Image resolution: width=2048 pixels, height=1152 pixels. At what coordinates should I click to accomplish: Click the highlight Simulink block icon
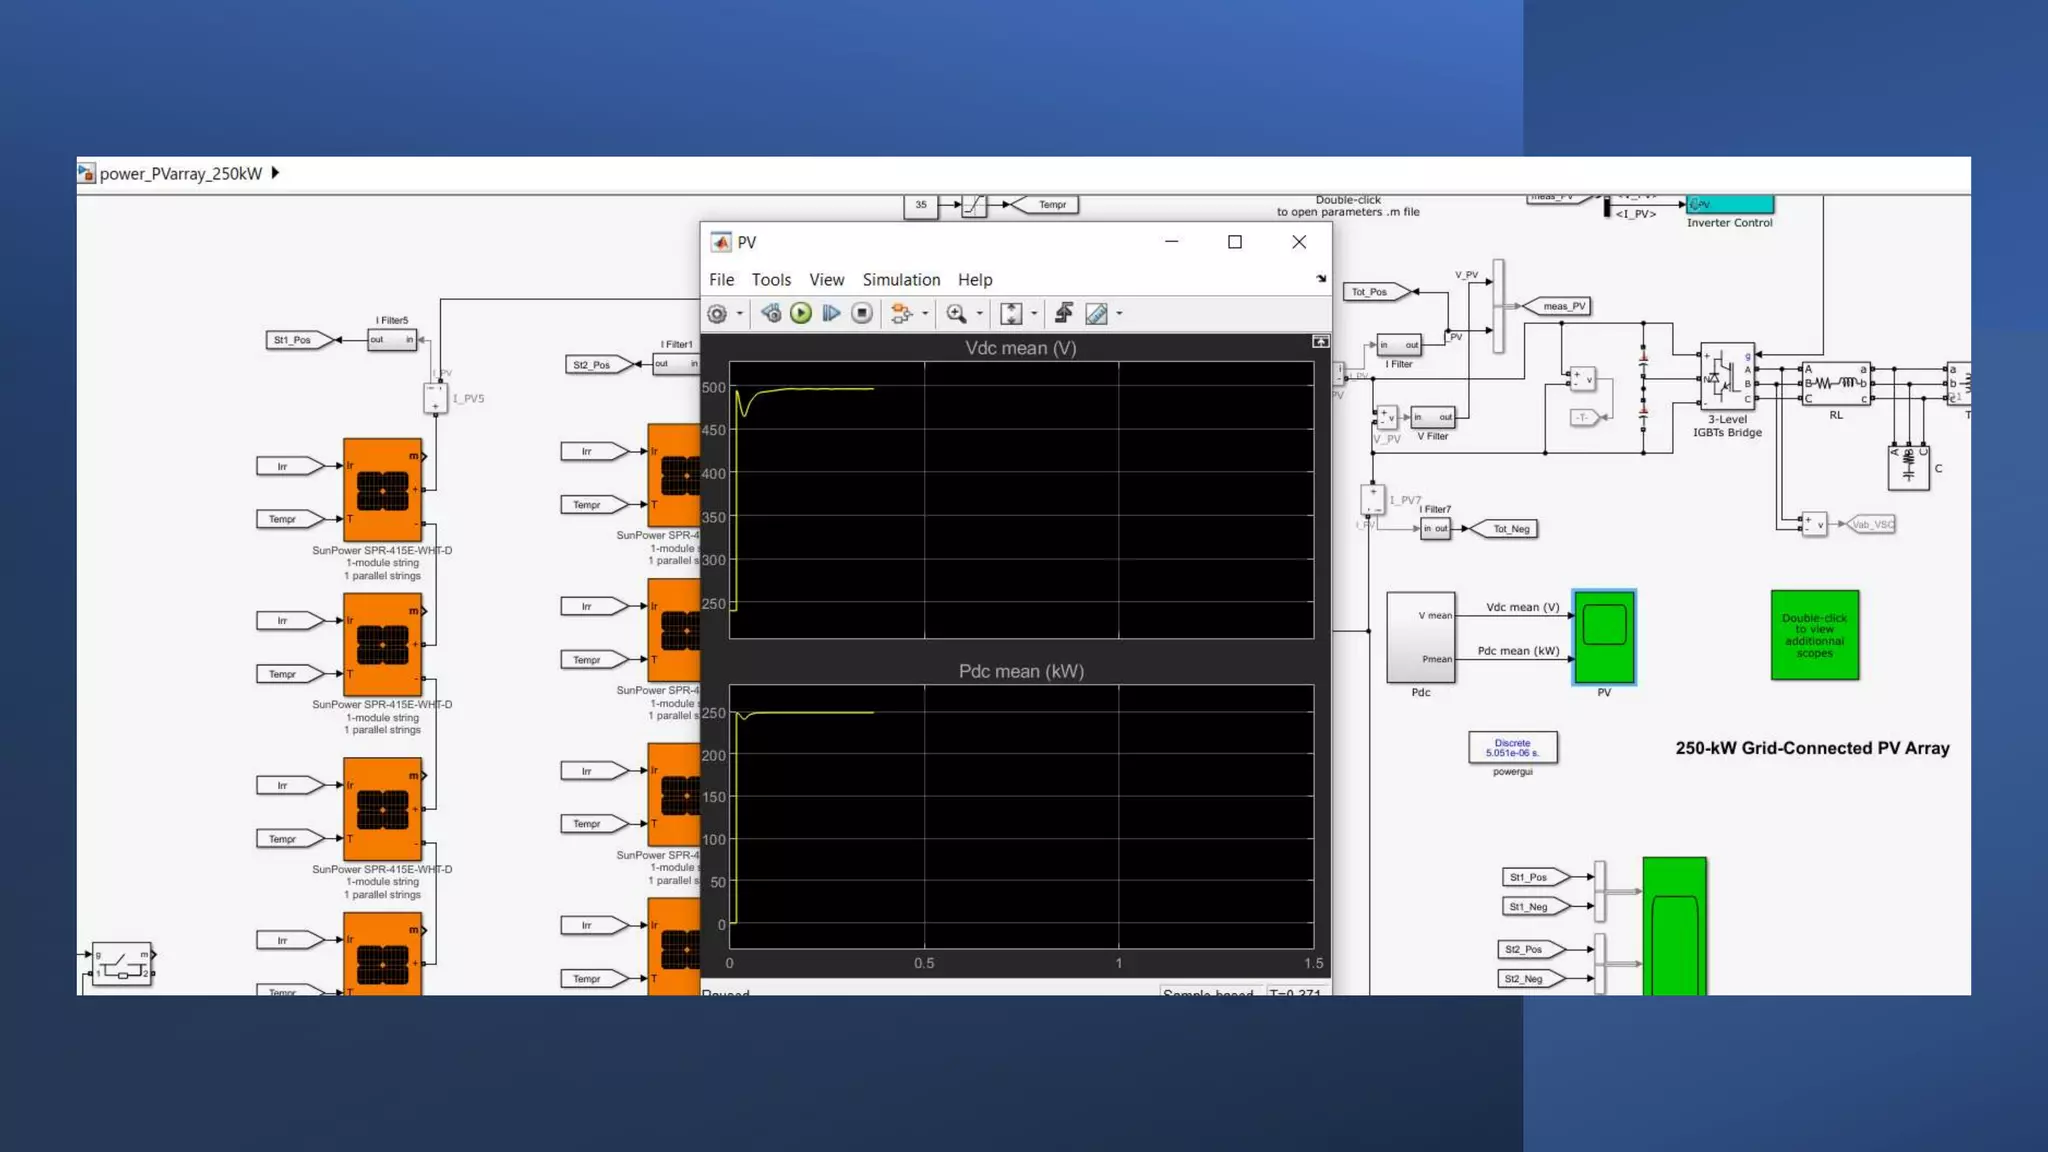pyautogui.click(x=901, y=314)
